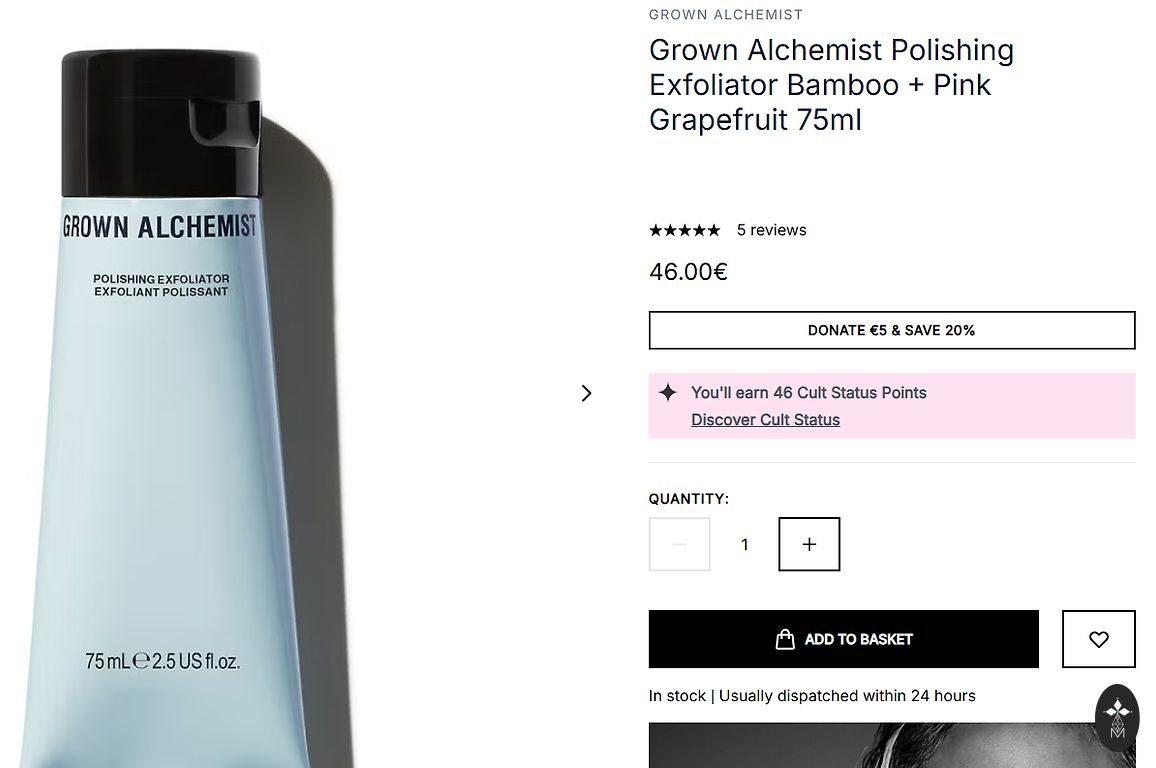Viewport: 1156px width, 768px height.
Task: Click the quantity value field showing 1
Action: pyautogui.click(x=744, y=544)
